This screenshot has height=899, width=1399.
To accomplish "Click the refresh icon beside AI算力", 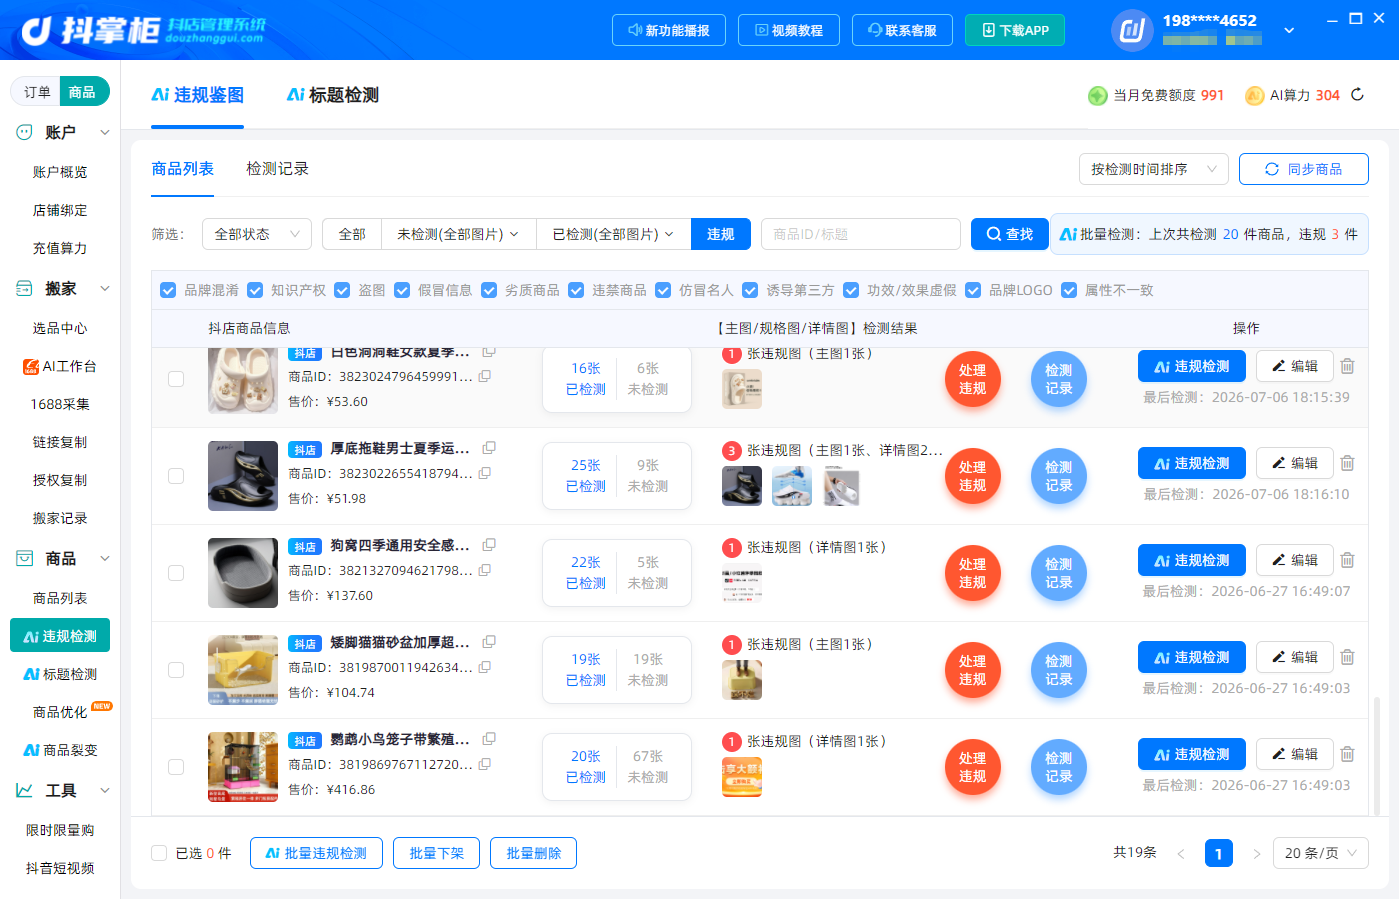I will click(x=1357, y=95).
